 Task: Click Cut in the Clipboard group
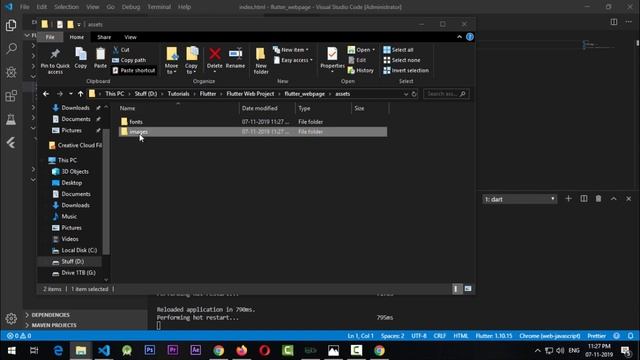(121, 50)
